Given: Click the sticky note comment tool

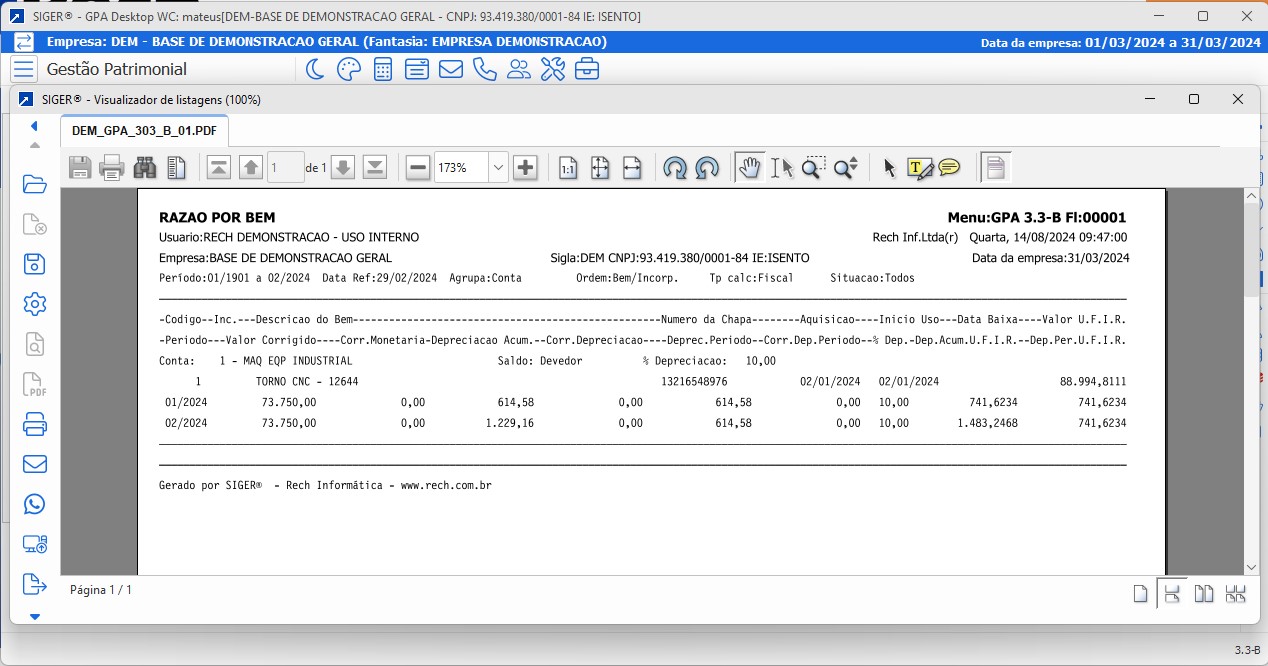Looking at the screenshot, I should [x=949, y=168].
